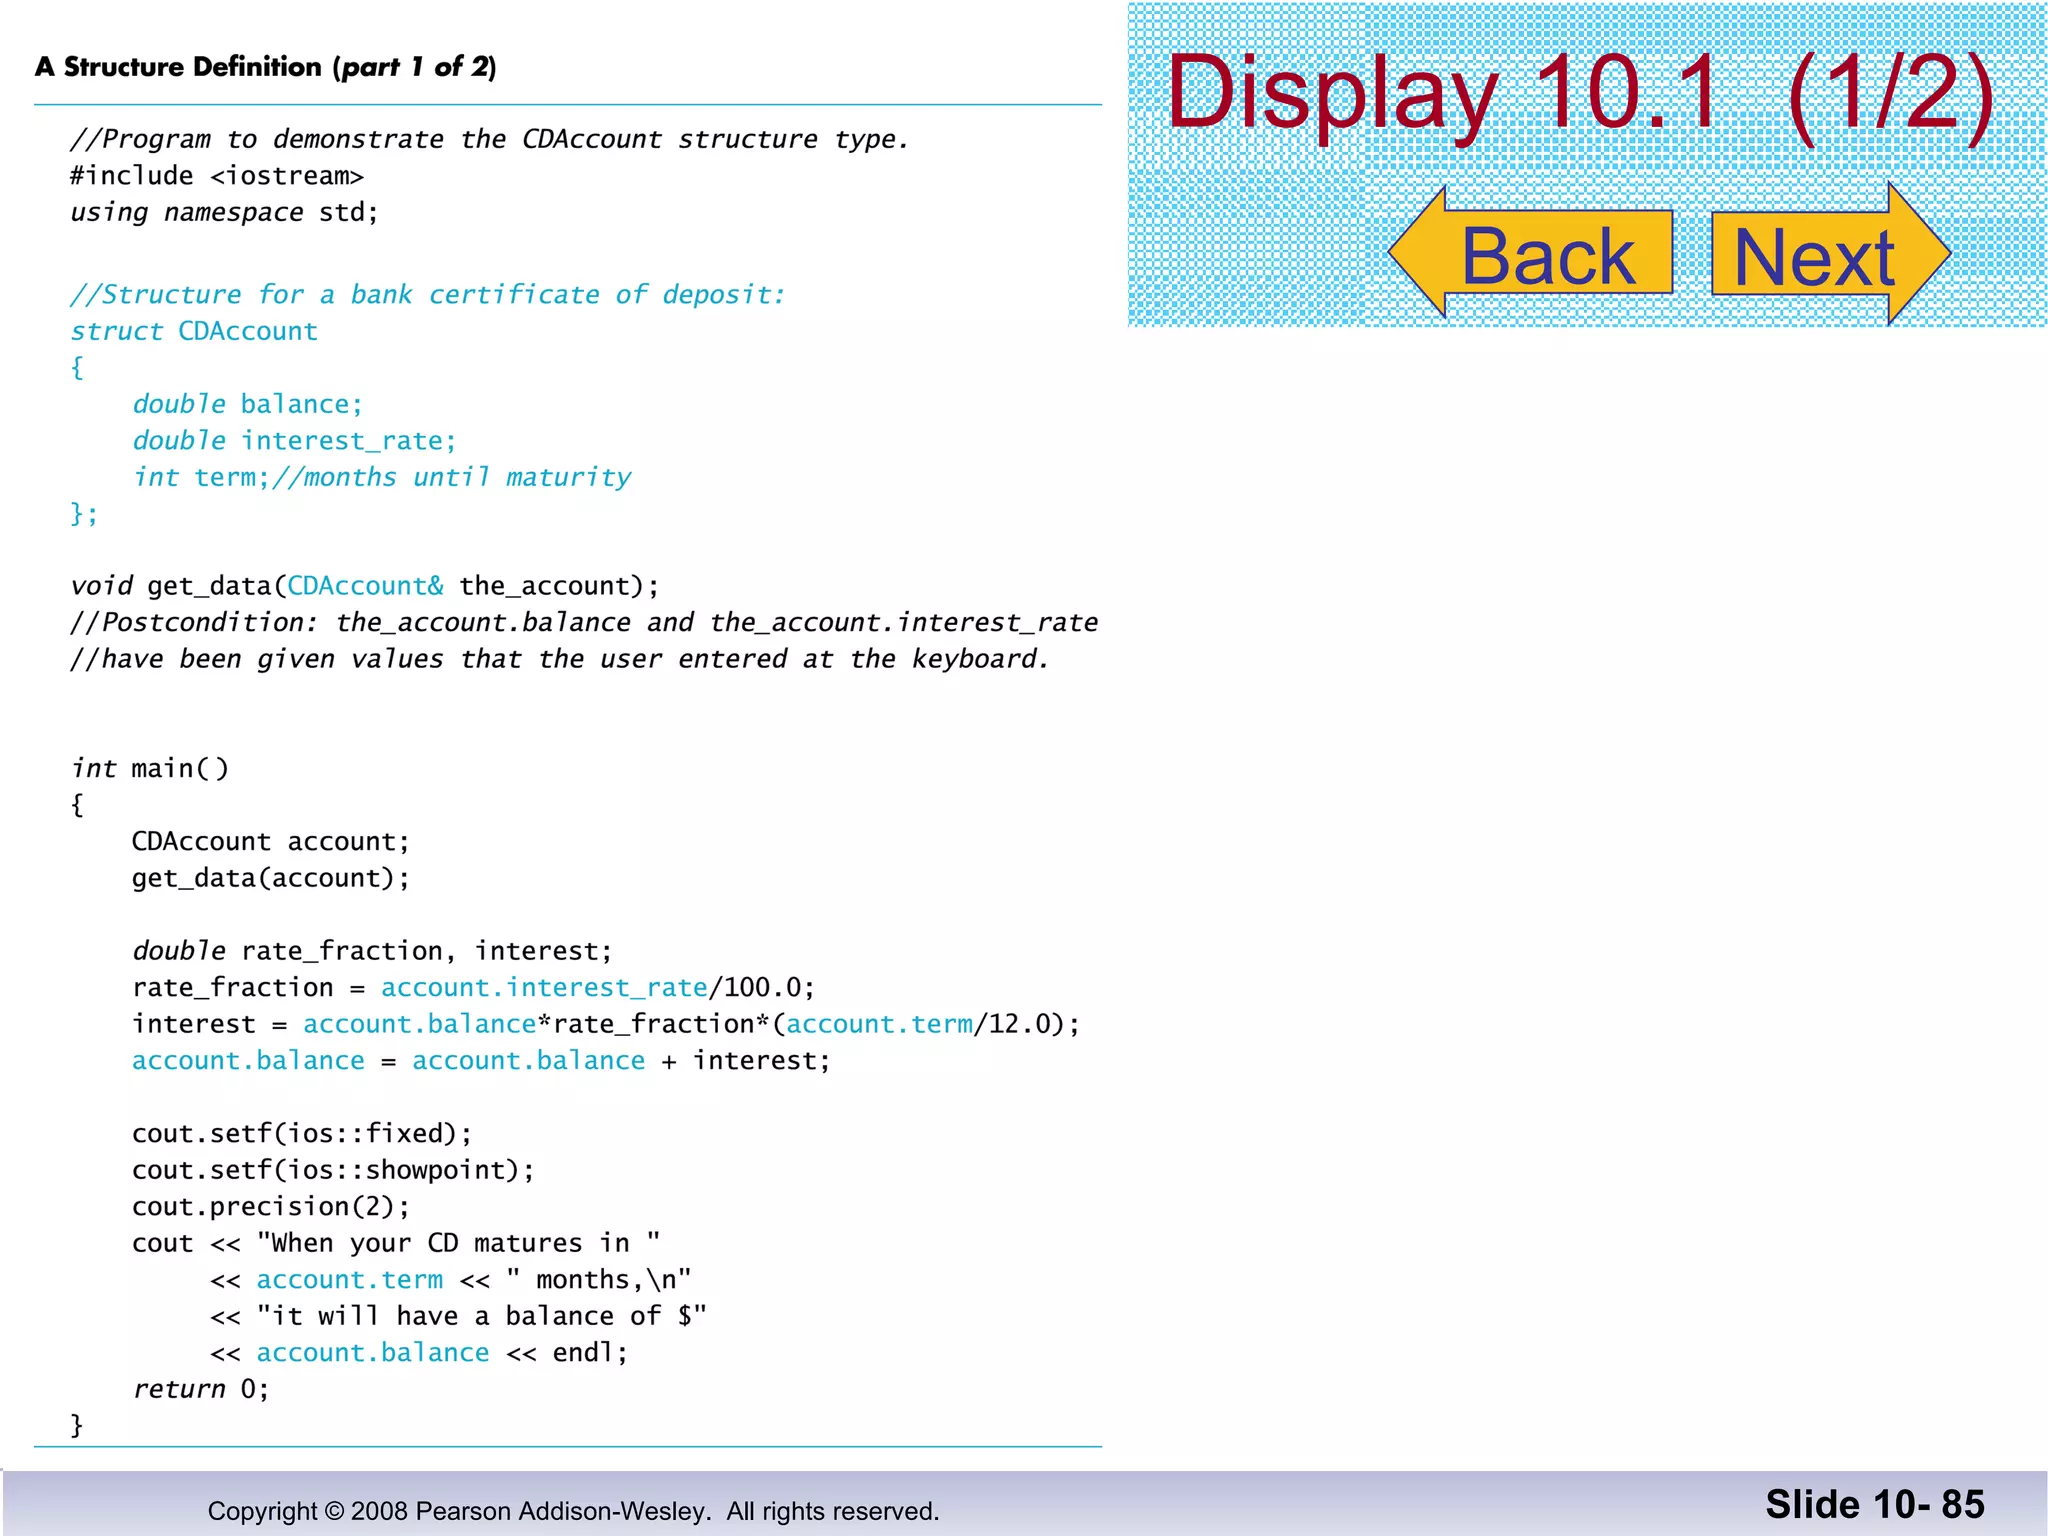Click the Back arrow button
The height and width of the screenshot is (1536, 2048).
1531,253
